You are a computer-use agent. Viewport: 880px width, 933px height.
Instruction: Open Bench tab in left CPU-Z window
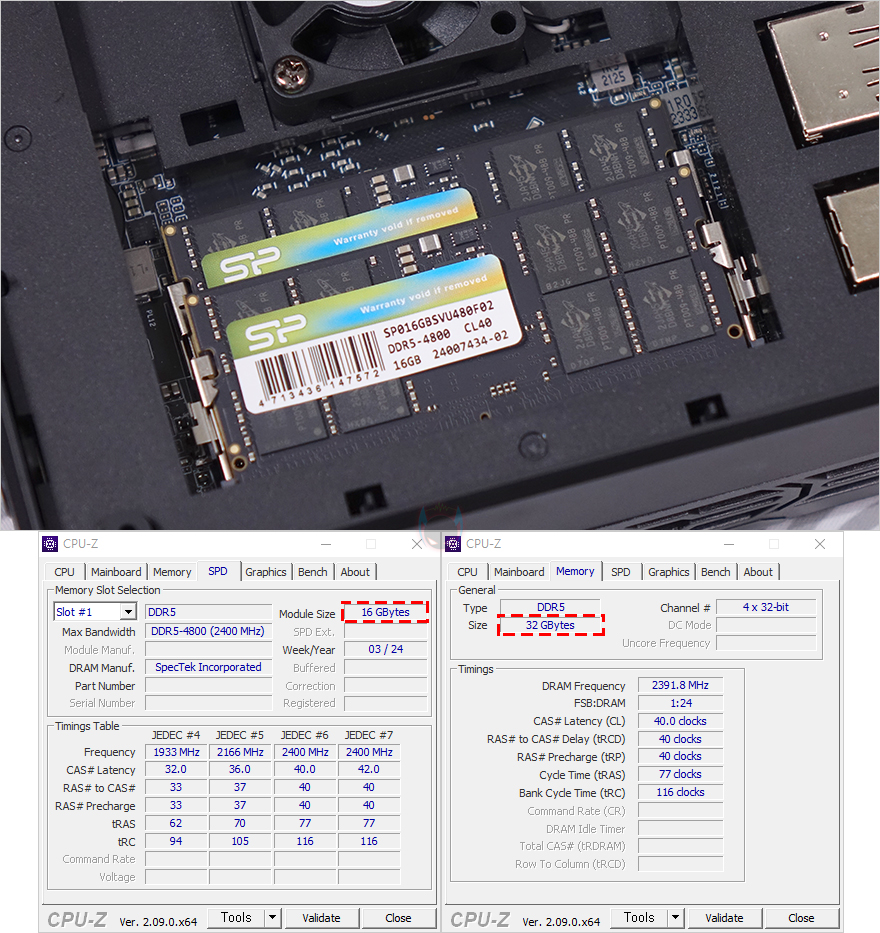coord(313,572)
